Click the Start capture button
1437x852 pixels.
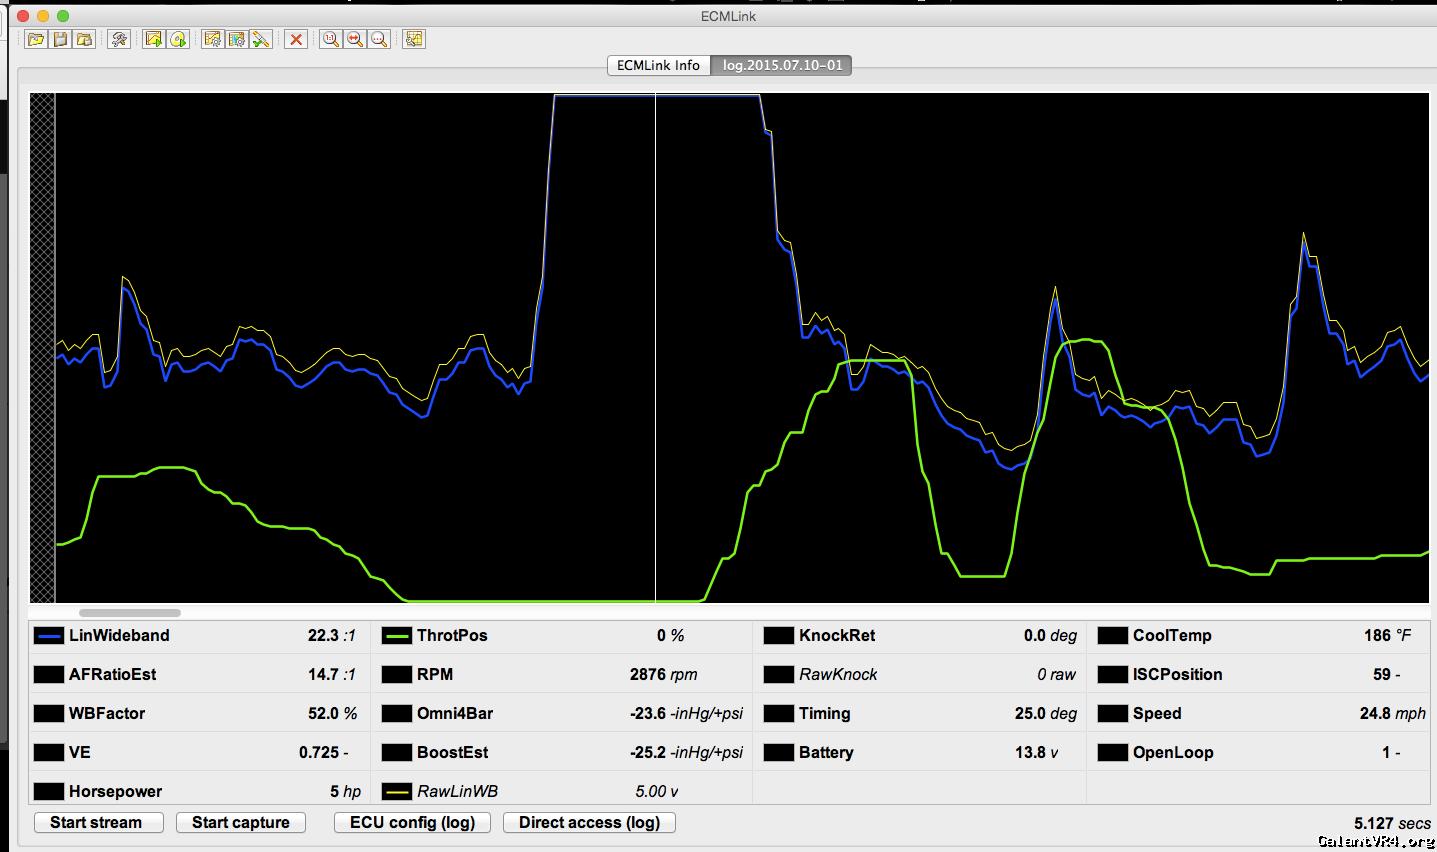[x=241, y=822]
